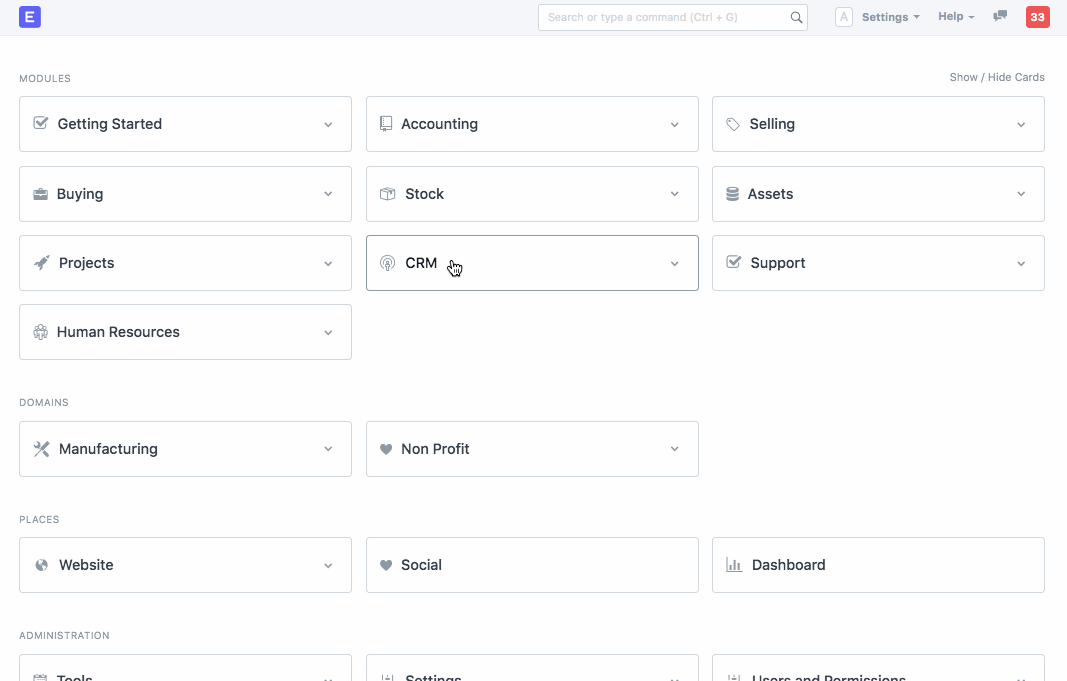Screen dimensions: 1067x681
Task: Expand the CRM module card
Action: pyautogui.click(x=673, y=263)
